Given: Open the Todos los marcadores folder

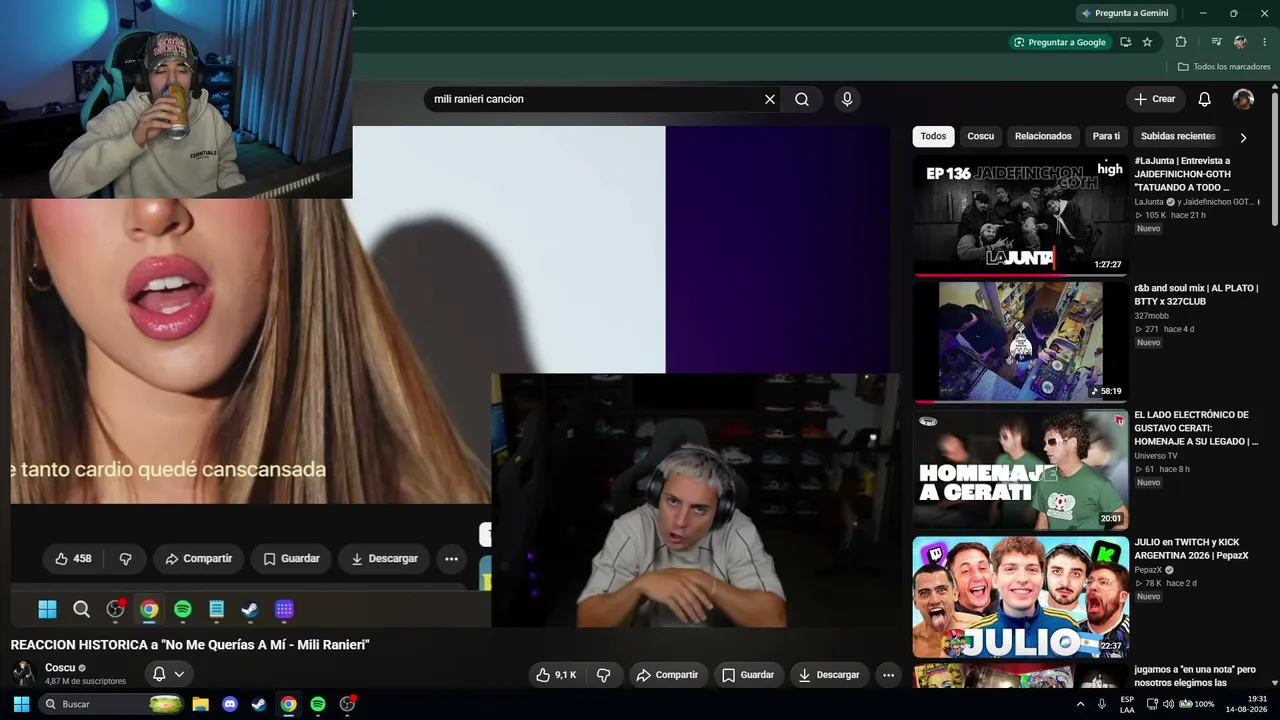Looking at the screenshot, I should (x=1224, y=67).
